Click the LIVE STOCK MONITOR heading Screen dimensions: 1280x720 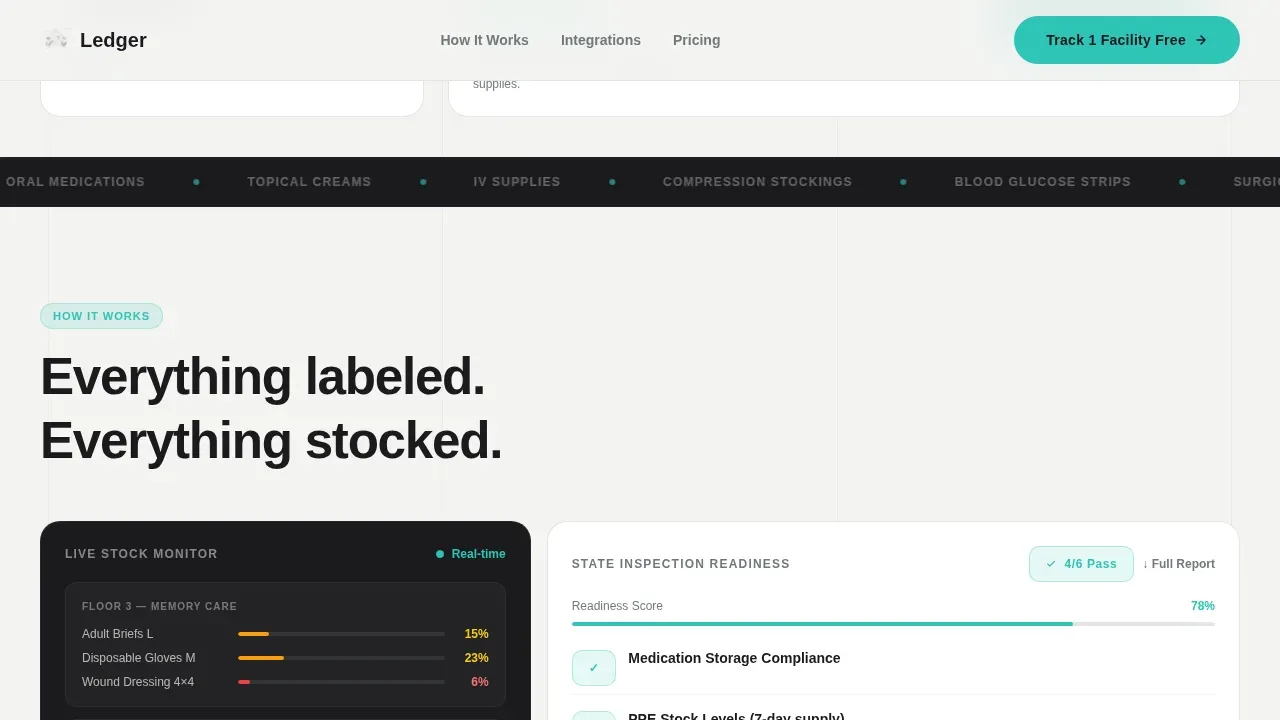[x=141, y=554]
